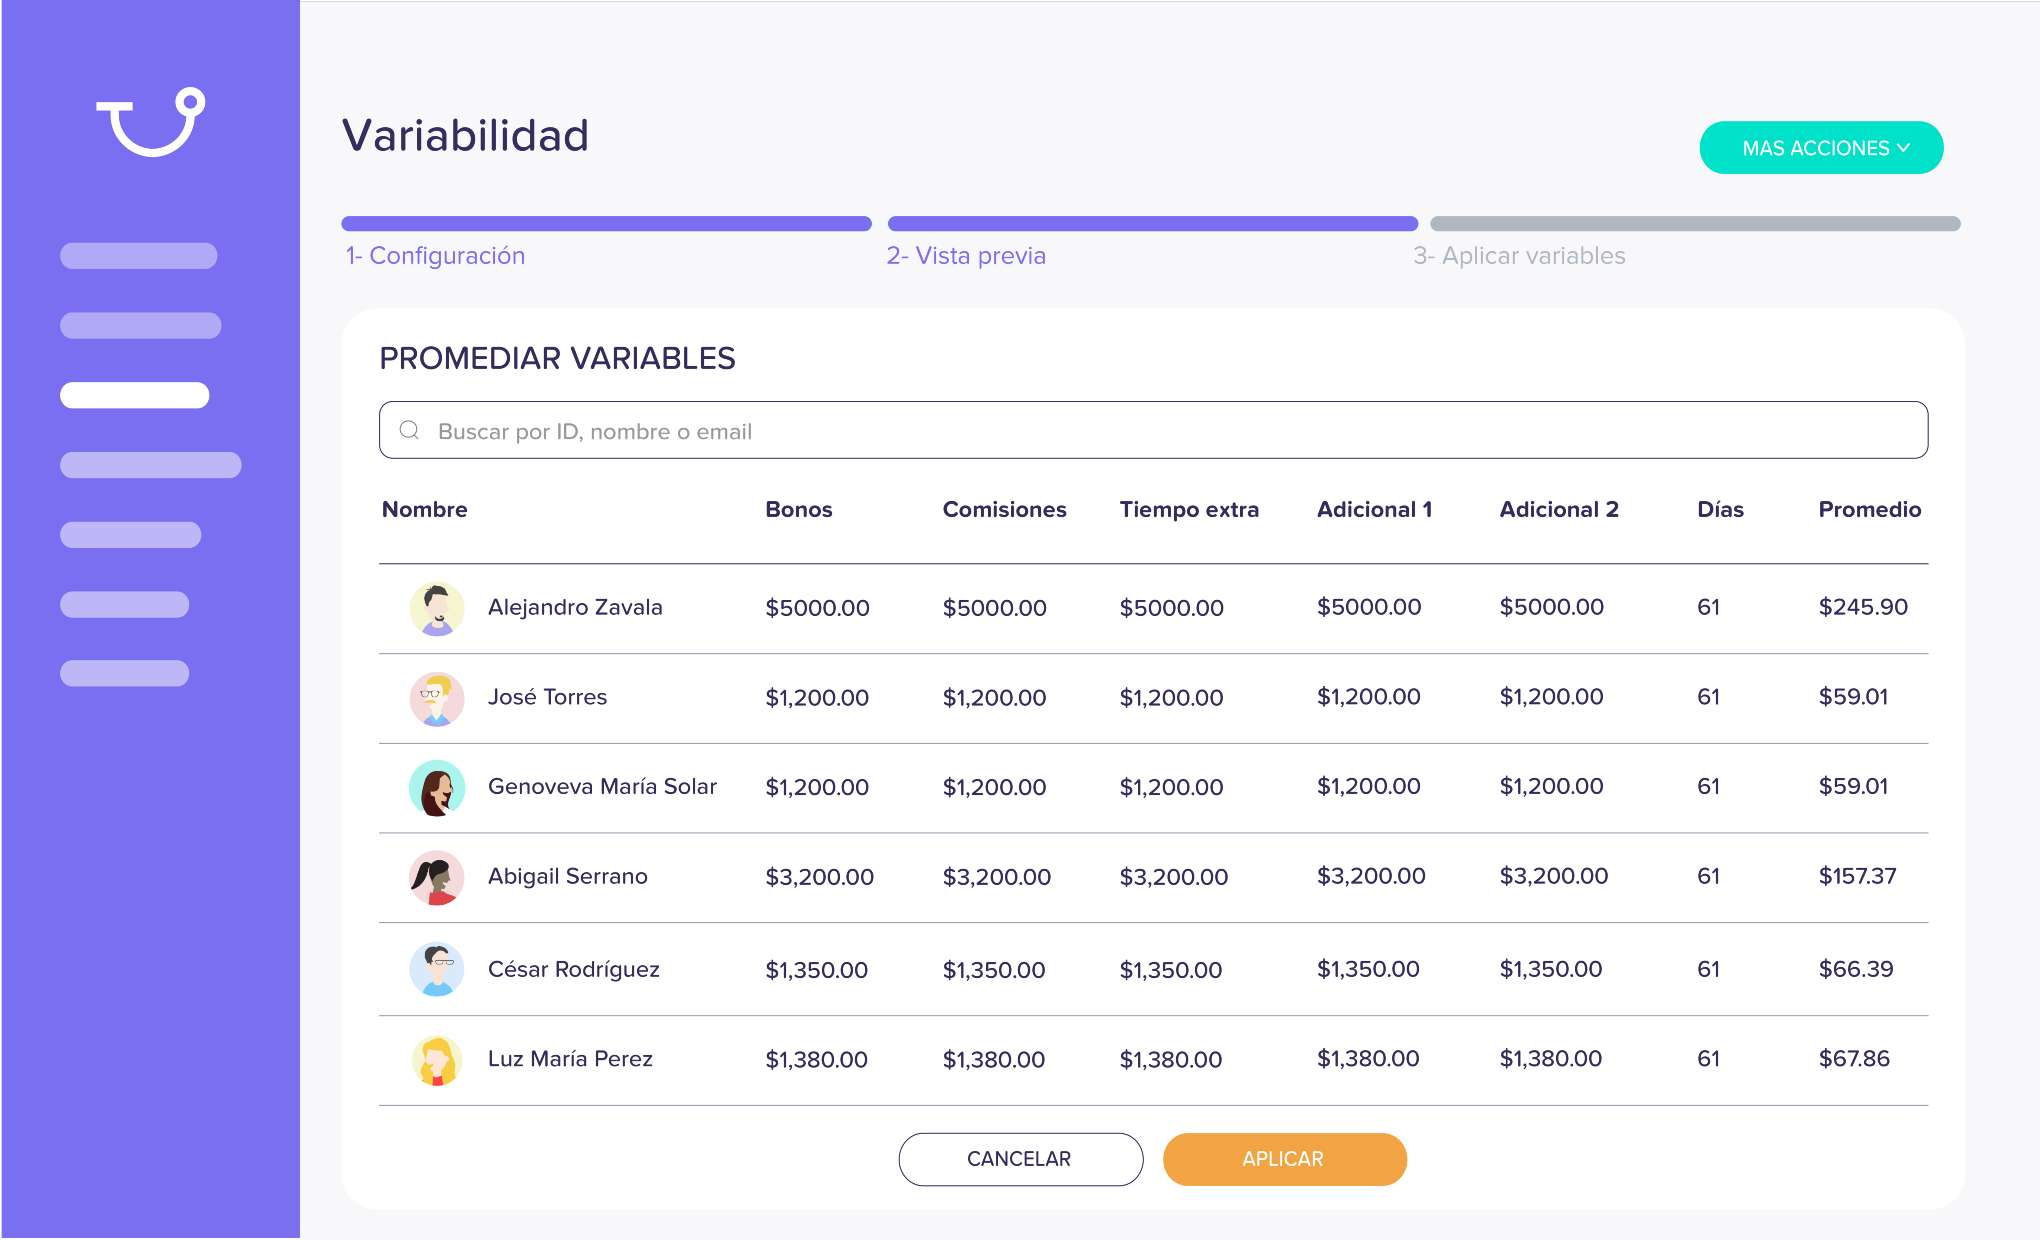
Task: Click the orange APLICAR button
Action: pos(1284,1159)
